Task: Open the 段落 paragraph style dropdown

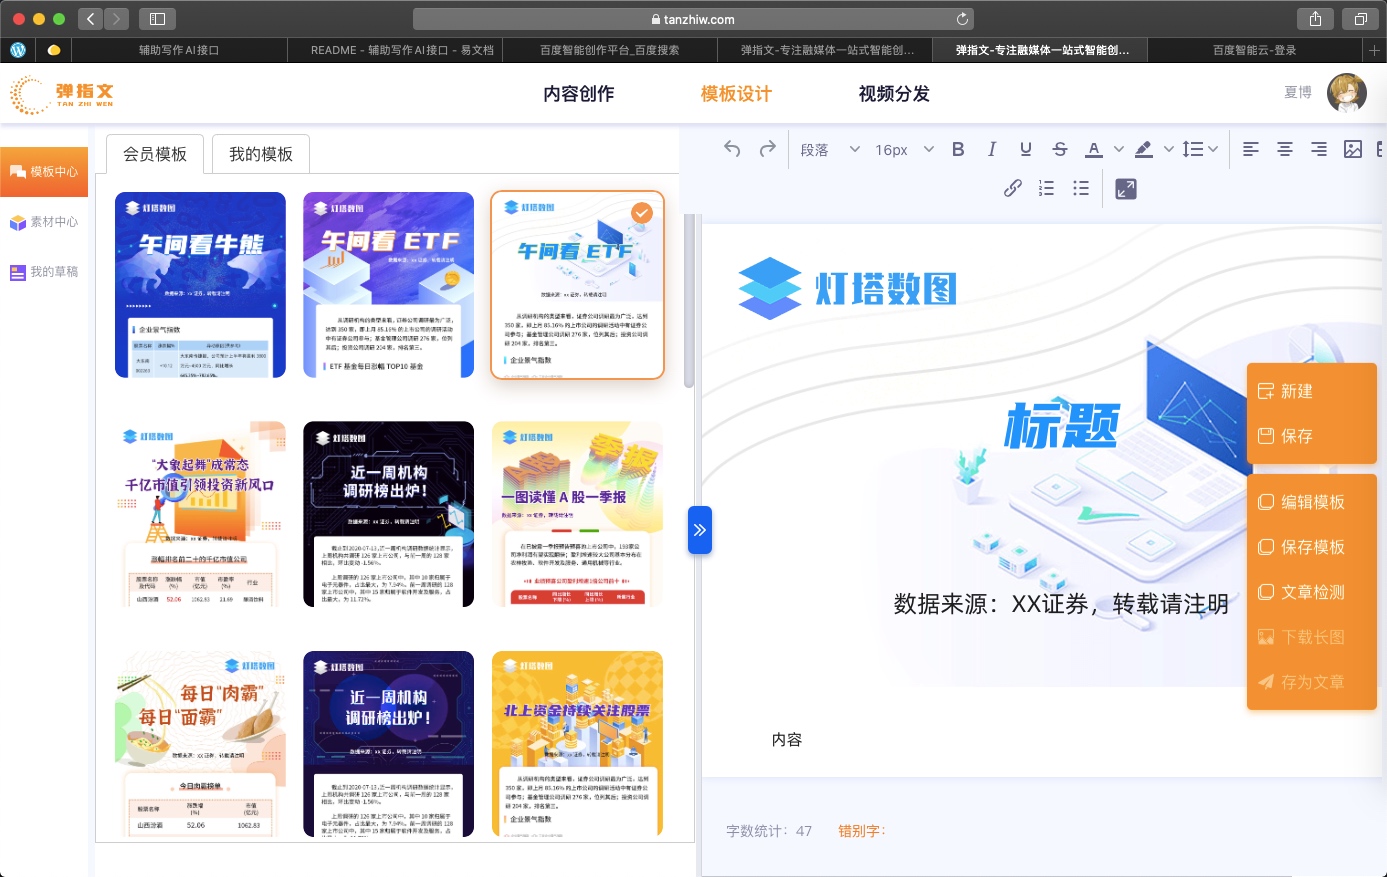Action: [830, 150]
